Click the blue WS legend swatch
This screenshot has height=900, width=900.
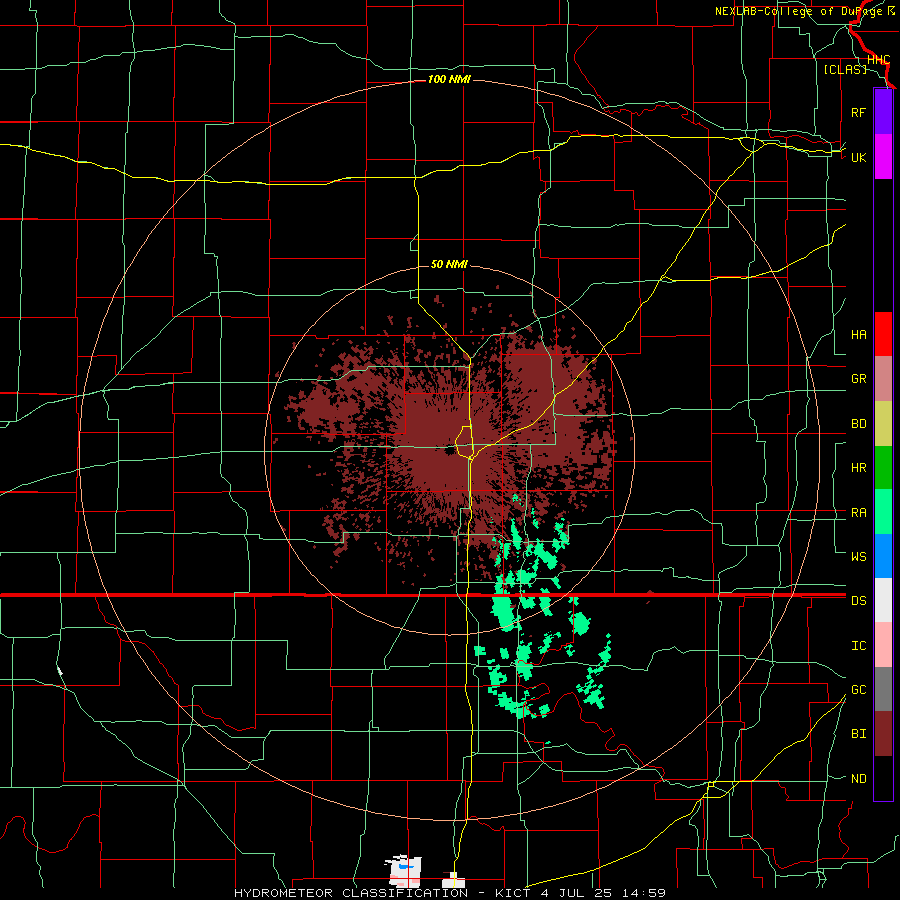click(x=883, y=556)
